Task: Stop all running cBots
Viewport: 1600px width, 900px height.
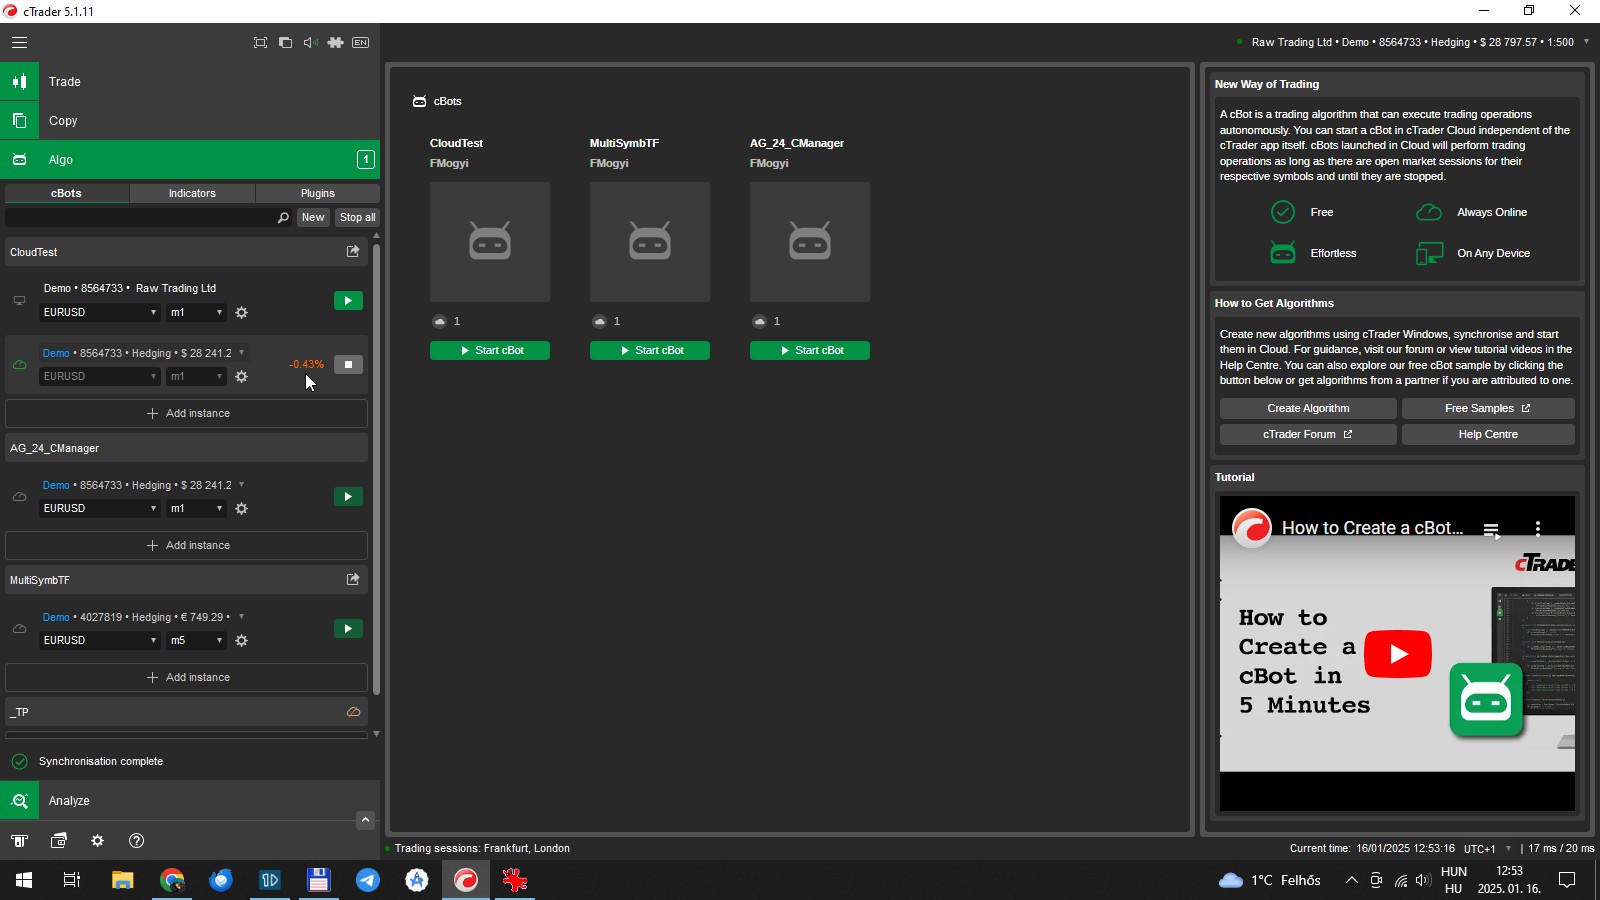Action: click(x=358, y=217)
